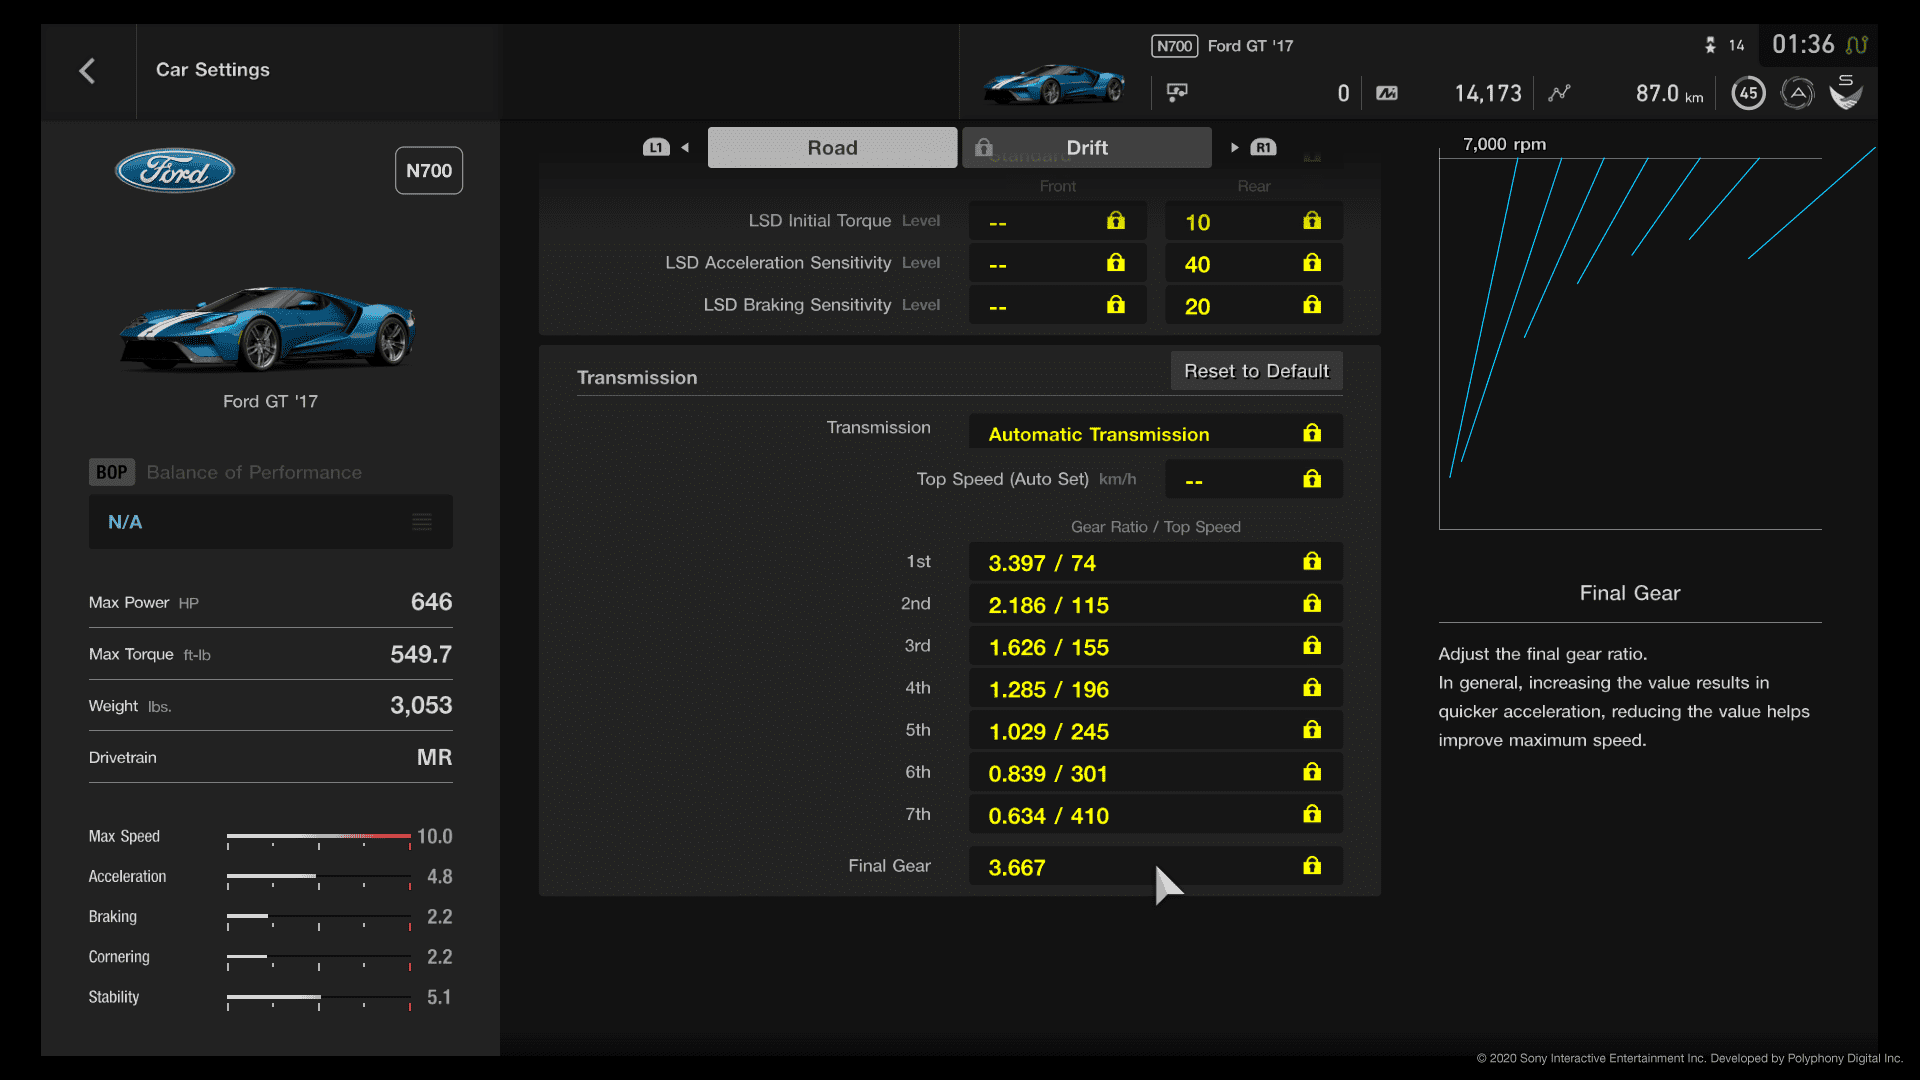Click the N700 class badge in sidebar
1920x1080 pixels.
pos(429,171)
